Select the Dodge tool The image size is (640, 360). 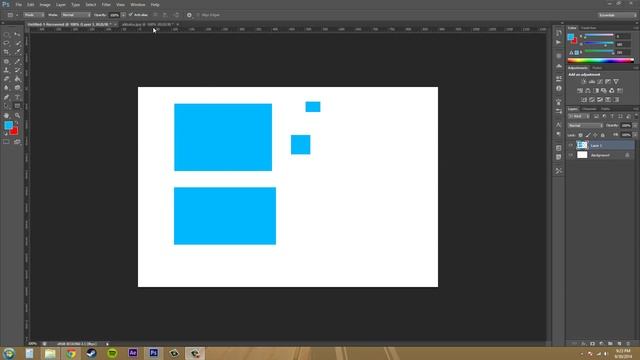[17, 88]
